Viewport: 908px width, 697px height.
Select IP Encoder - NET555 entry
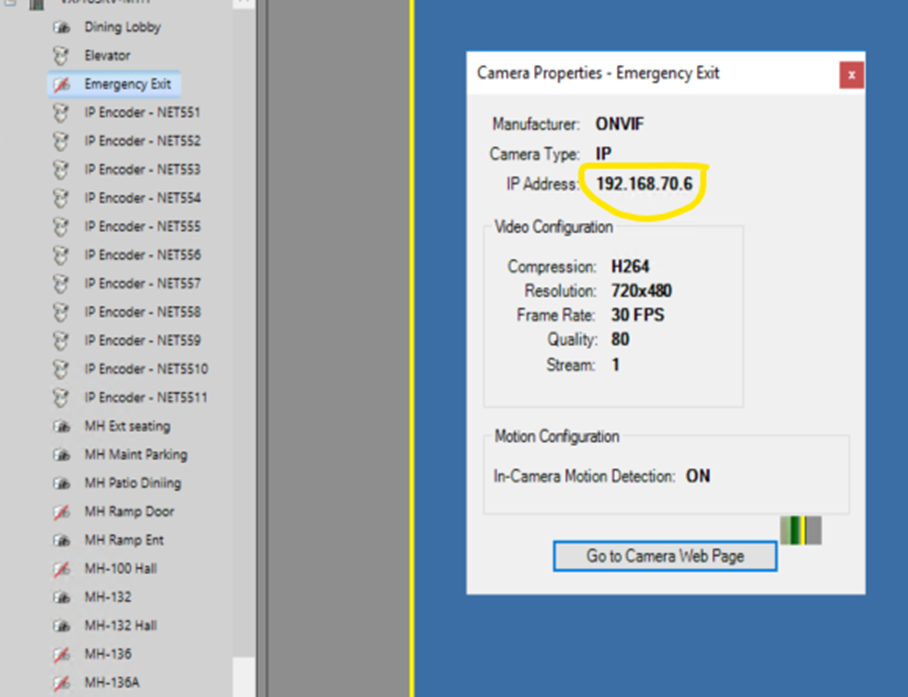point(142,226)
